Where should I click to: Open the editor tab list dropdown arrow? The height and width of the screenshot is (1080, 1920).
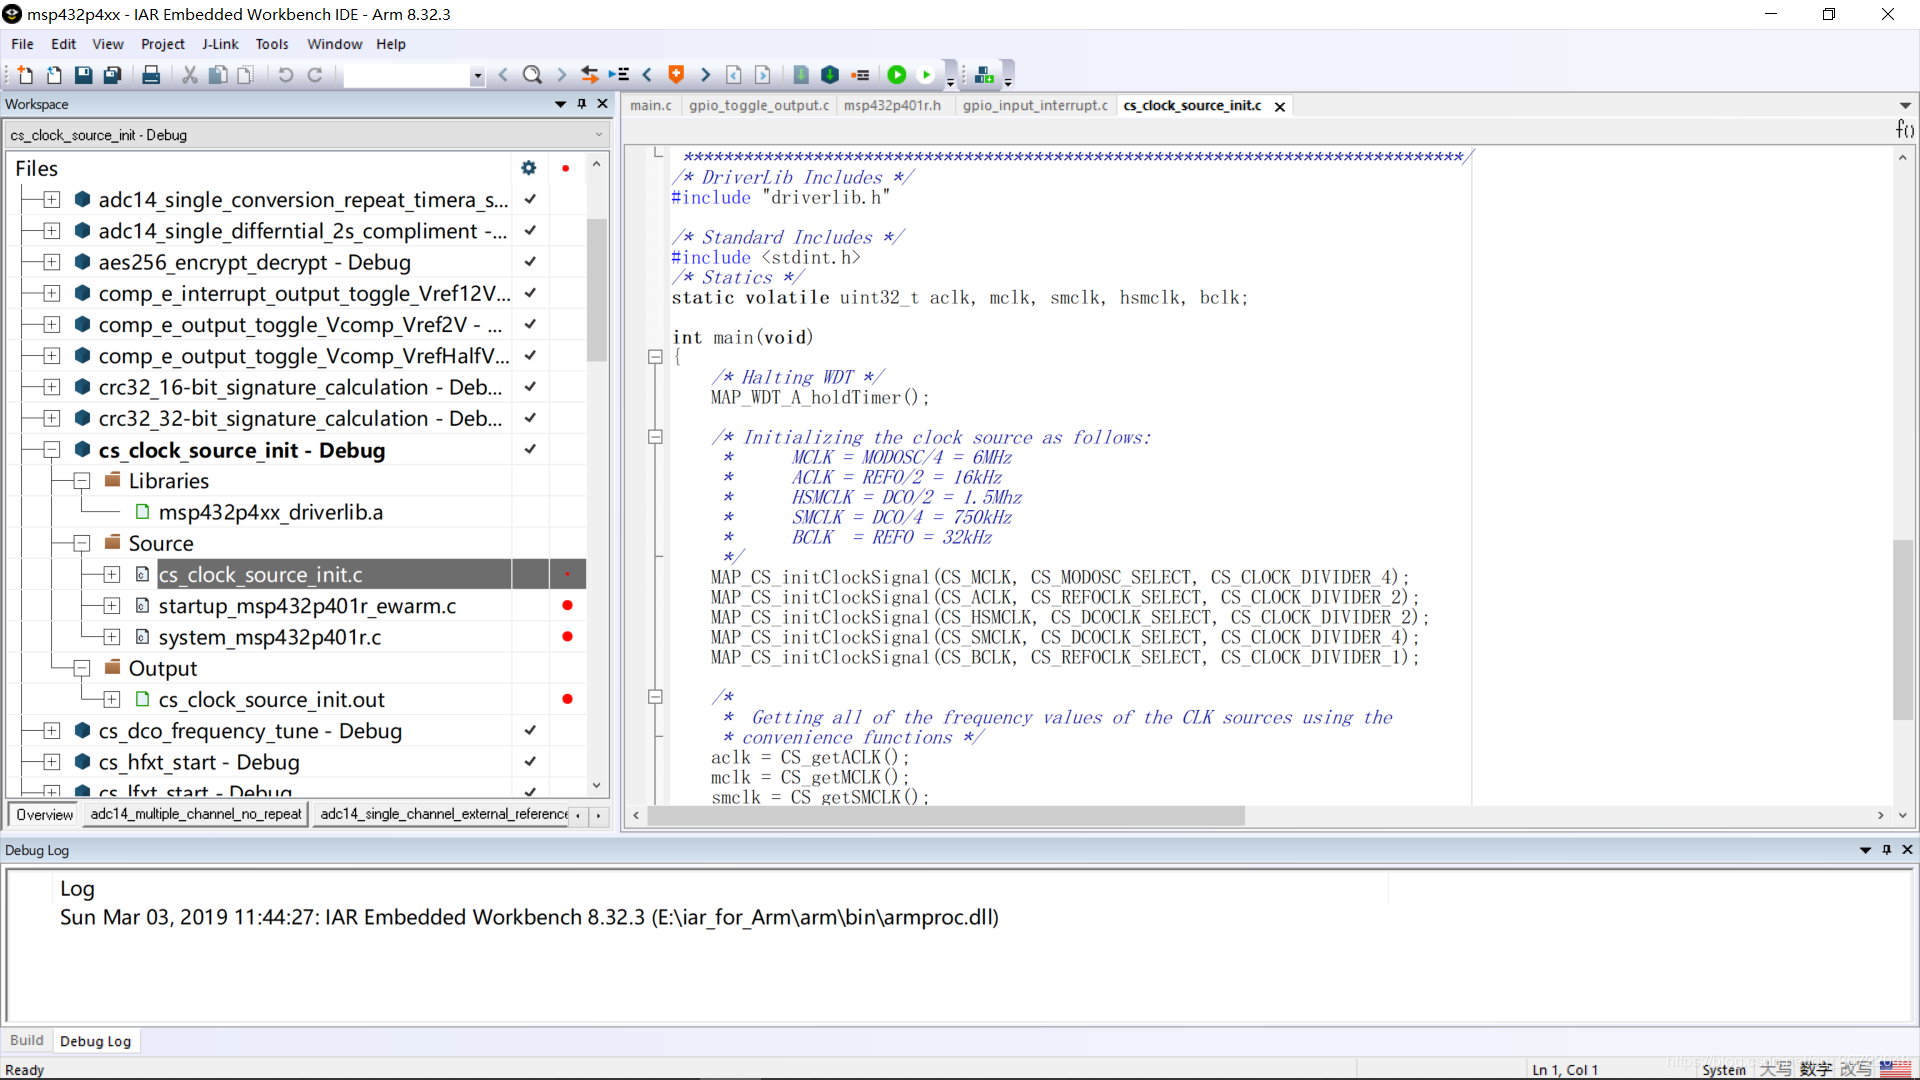click(1905, 105)
